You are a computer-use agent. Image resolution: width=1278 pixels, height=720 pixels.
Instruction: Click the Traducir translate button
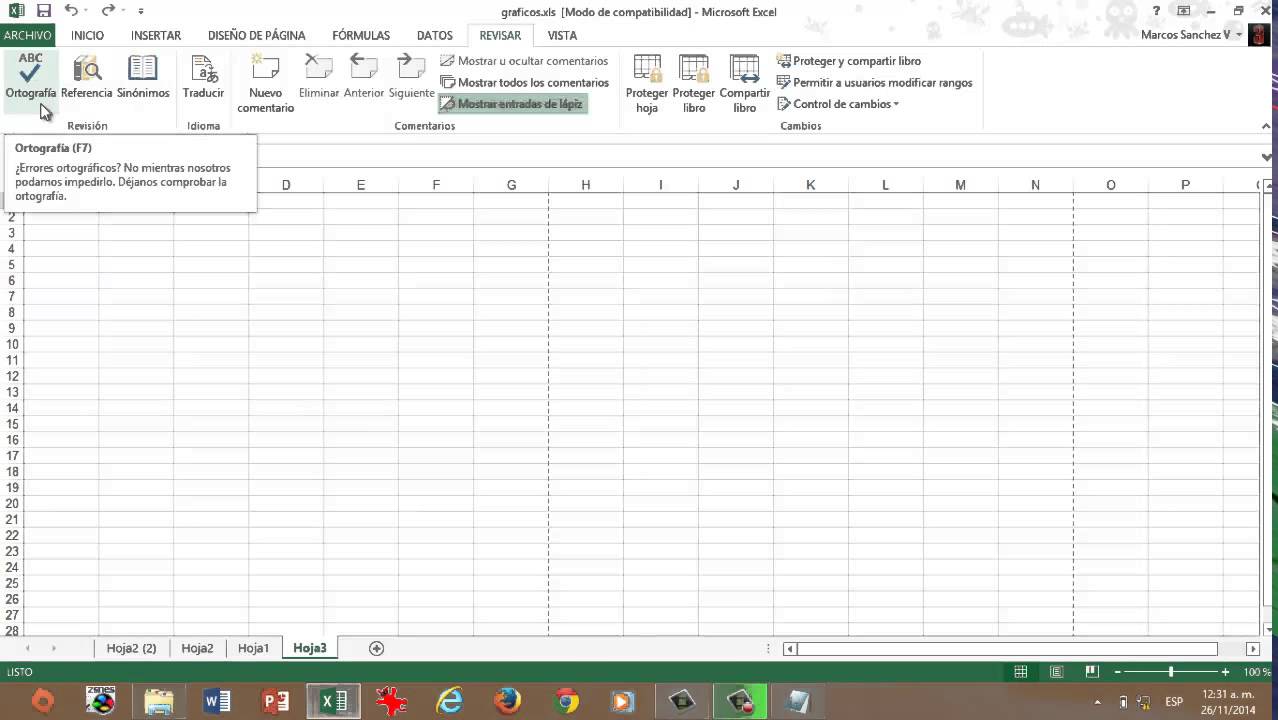pos(203,77)
